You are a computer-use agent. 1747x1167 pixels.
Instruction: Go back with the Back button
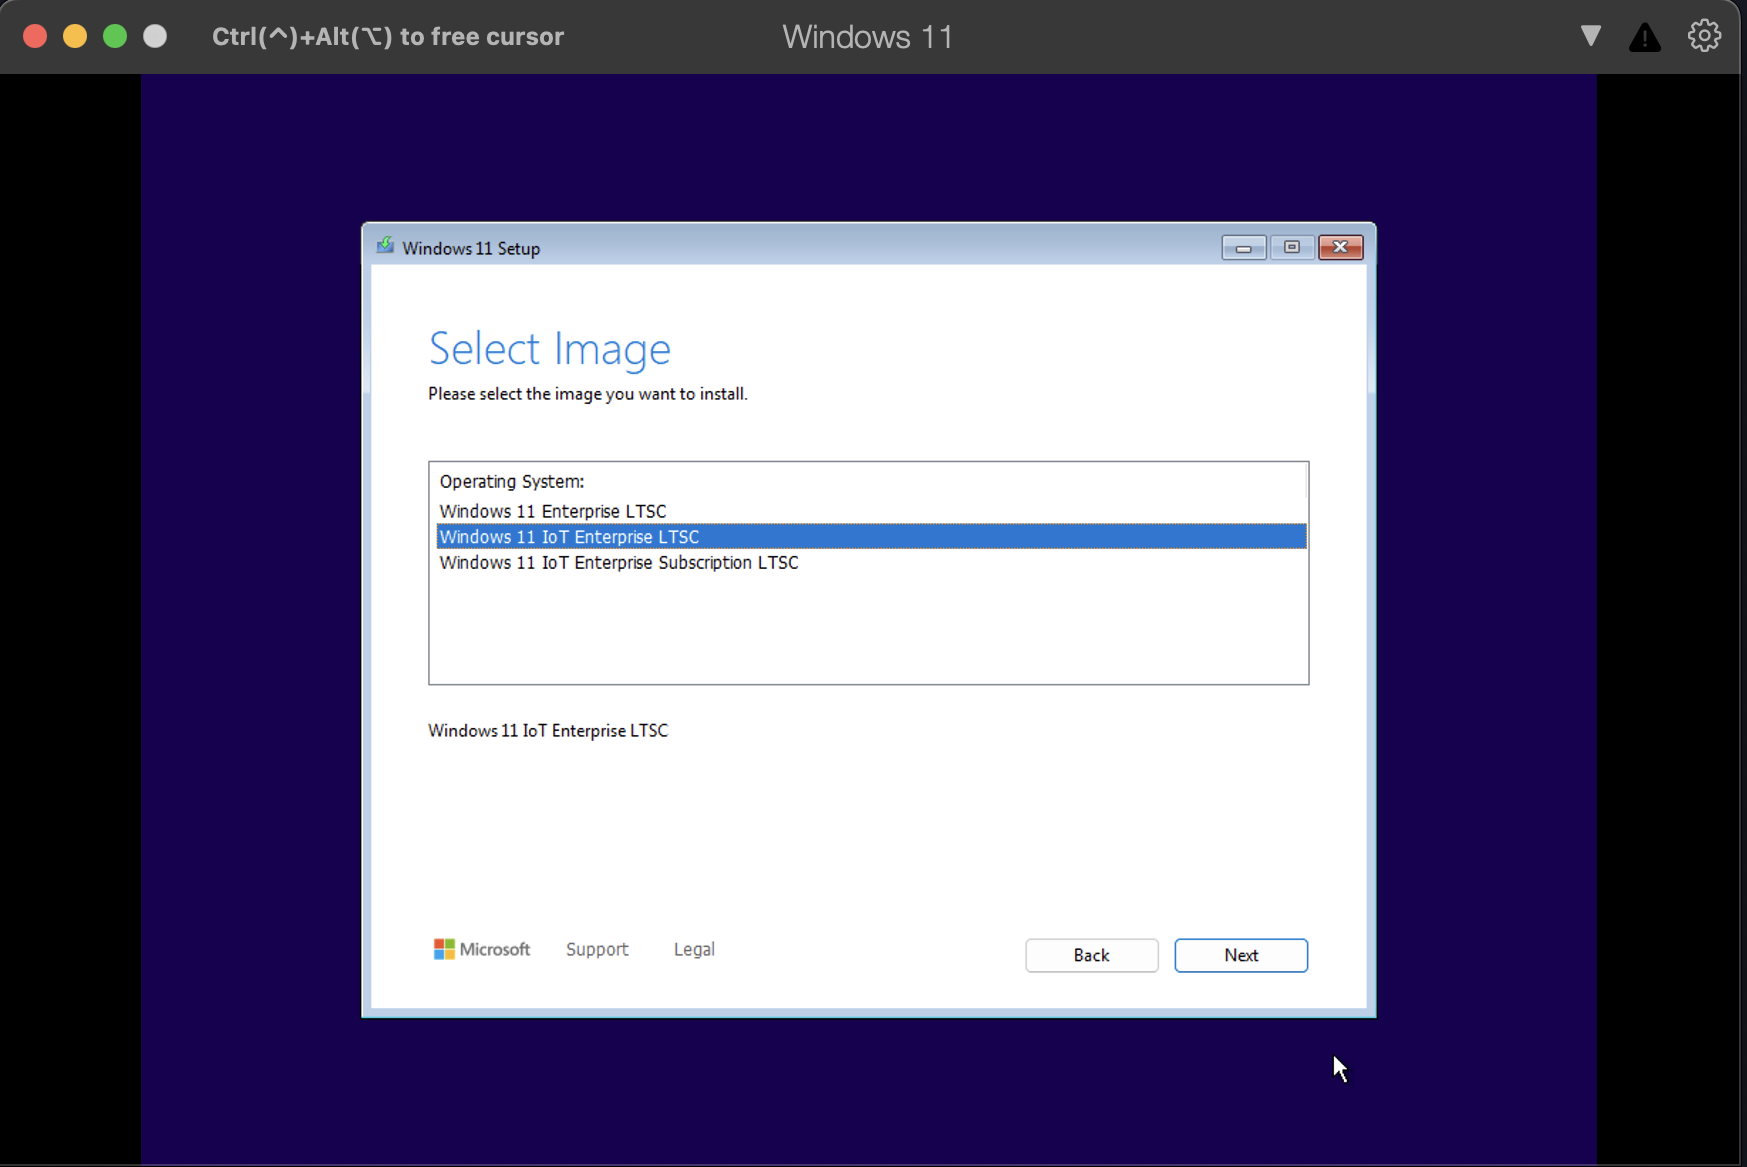1092,955
